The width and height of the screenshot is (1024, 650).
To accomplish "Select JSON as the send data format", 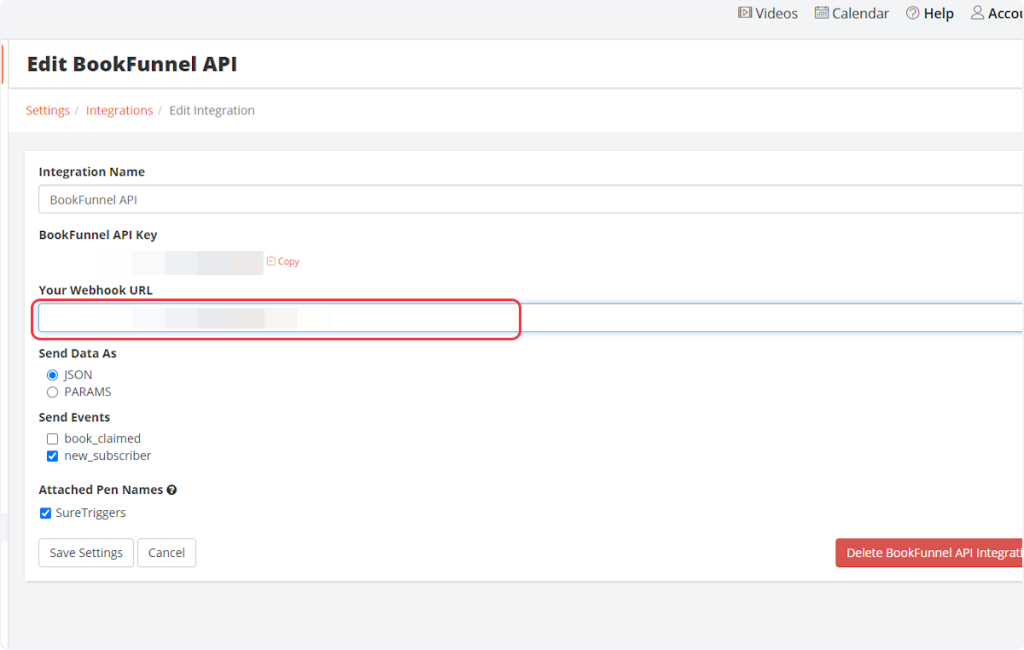I will point(53,375).
